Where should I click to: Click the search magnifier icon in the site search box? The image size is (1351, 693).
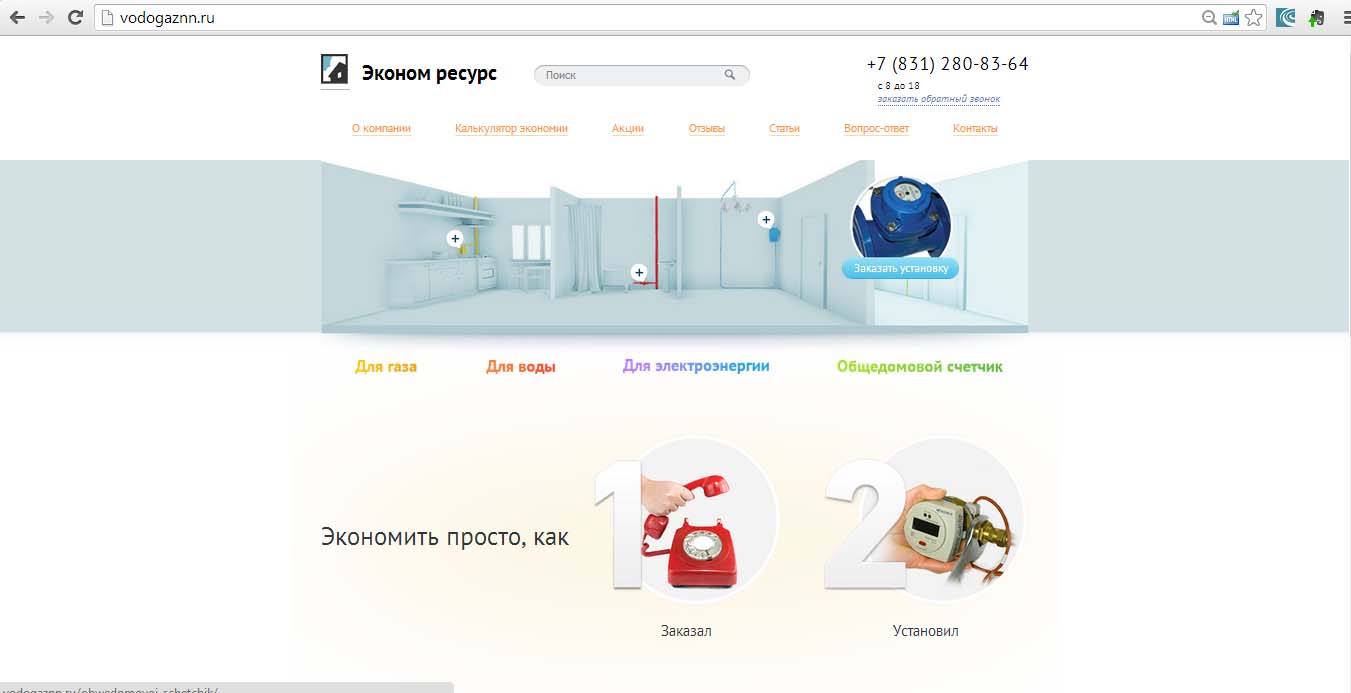click(730, 75)
